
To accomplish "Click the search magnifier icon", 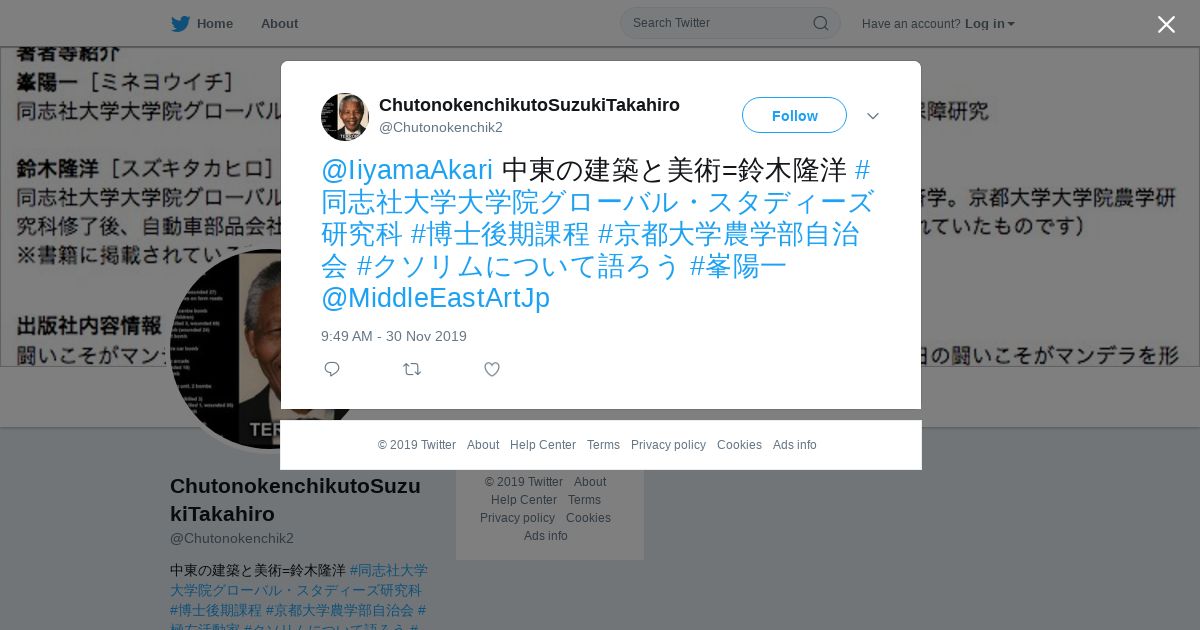I will [820, 23].
